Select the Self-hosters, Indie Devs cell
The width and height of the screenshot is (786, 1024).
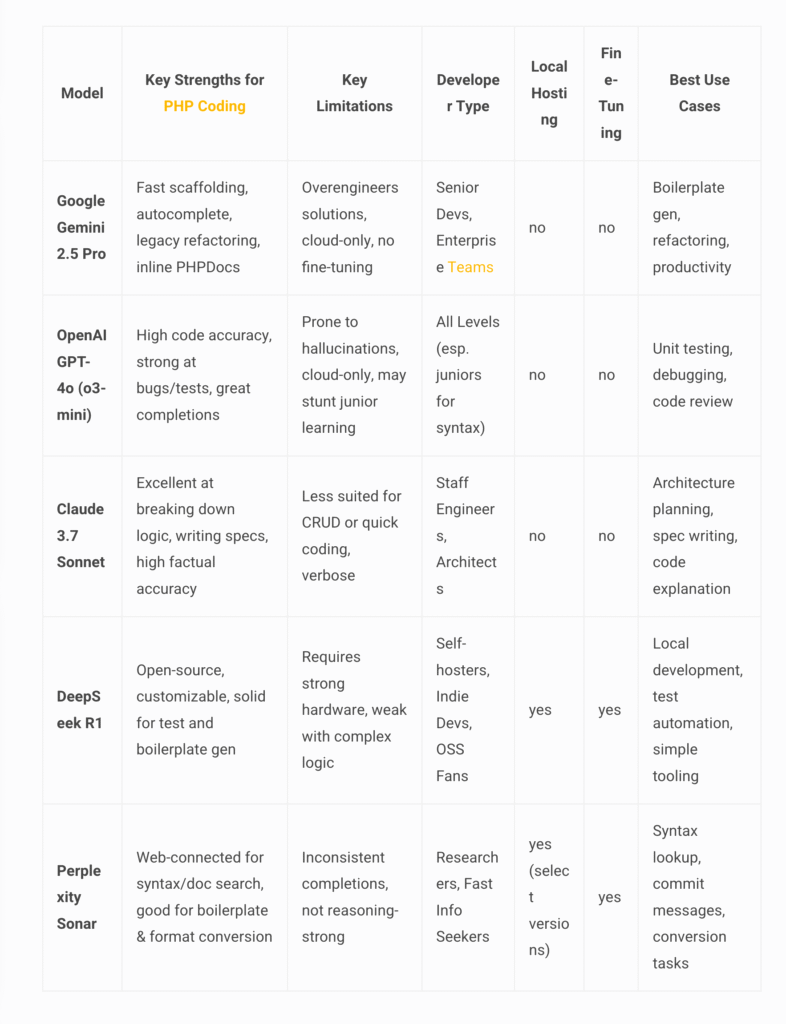coord(466,710)
